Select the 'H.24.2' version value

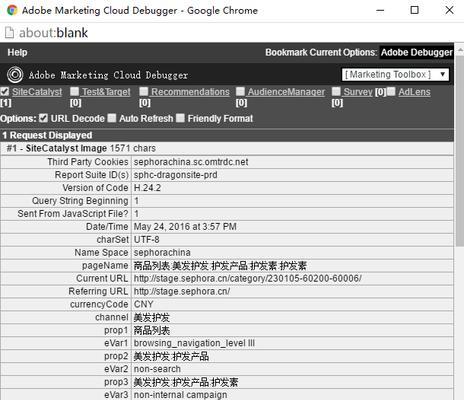147,188
